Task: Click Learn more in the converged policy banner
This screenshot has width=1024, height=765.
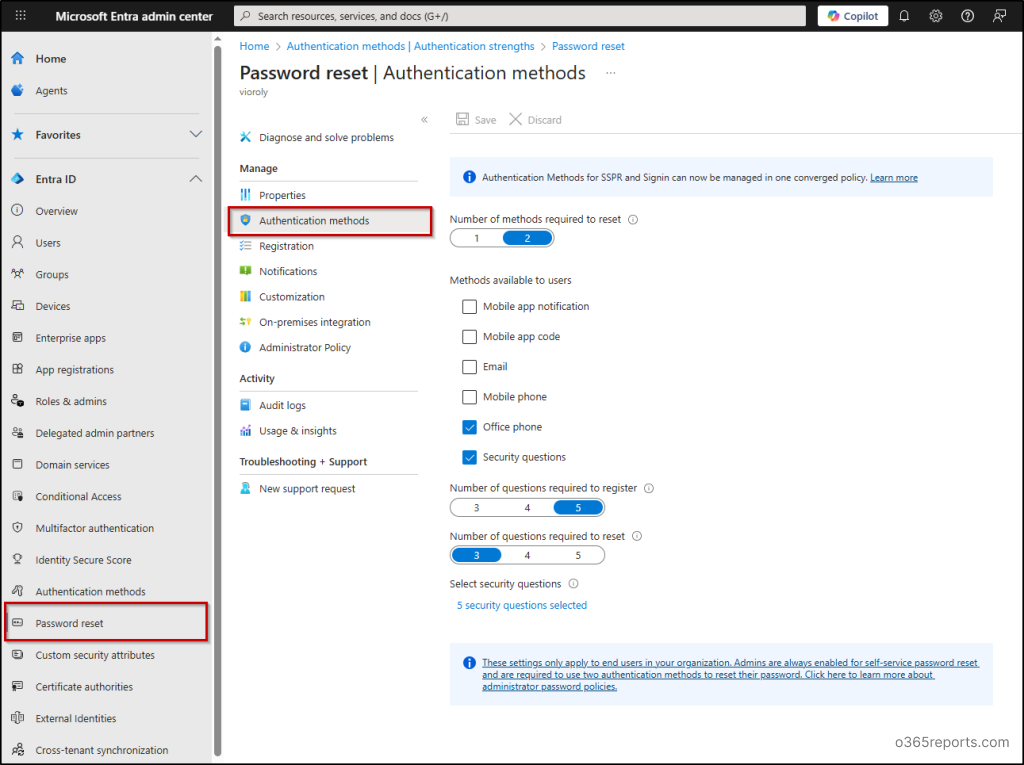Action: pyautogui.click(x=893, y=178)
